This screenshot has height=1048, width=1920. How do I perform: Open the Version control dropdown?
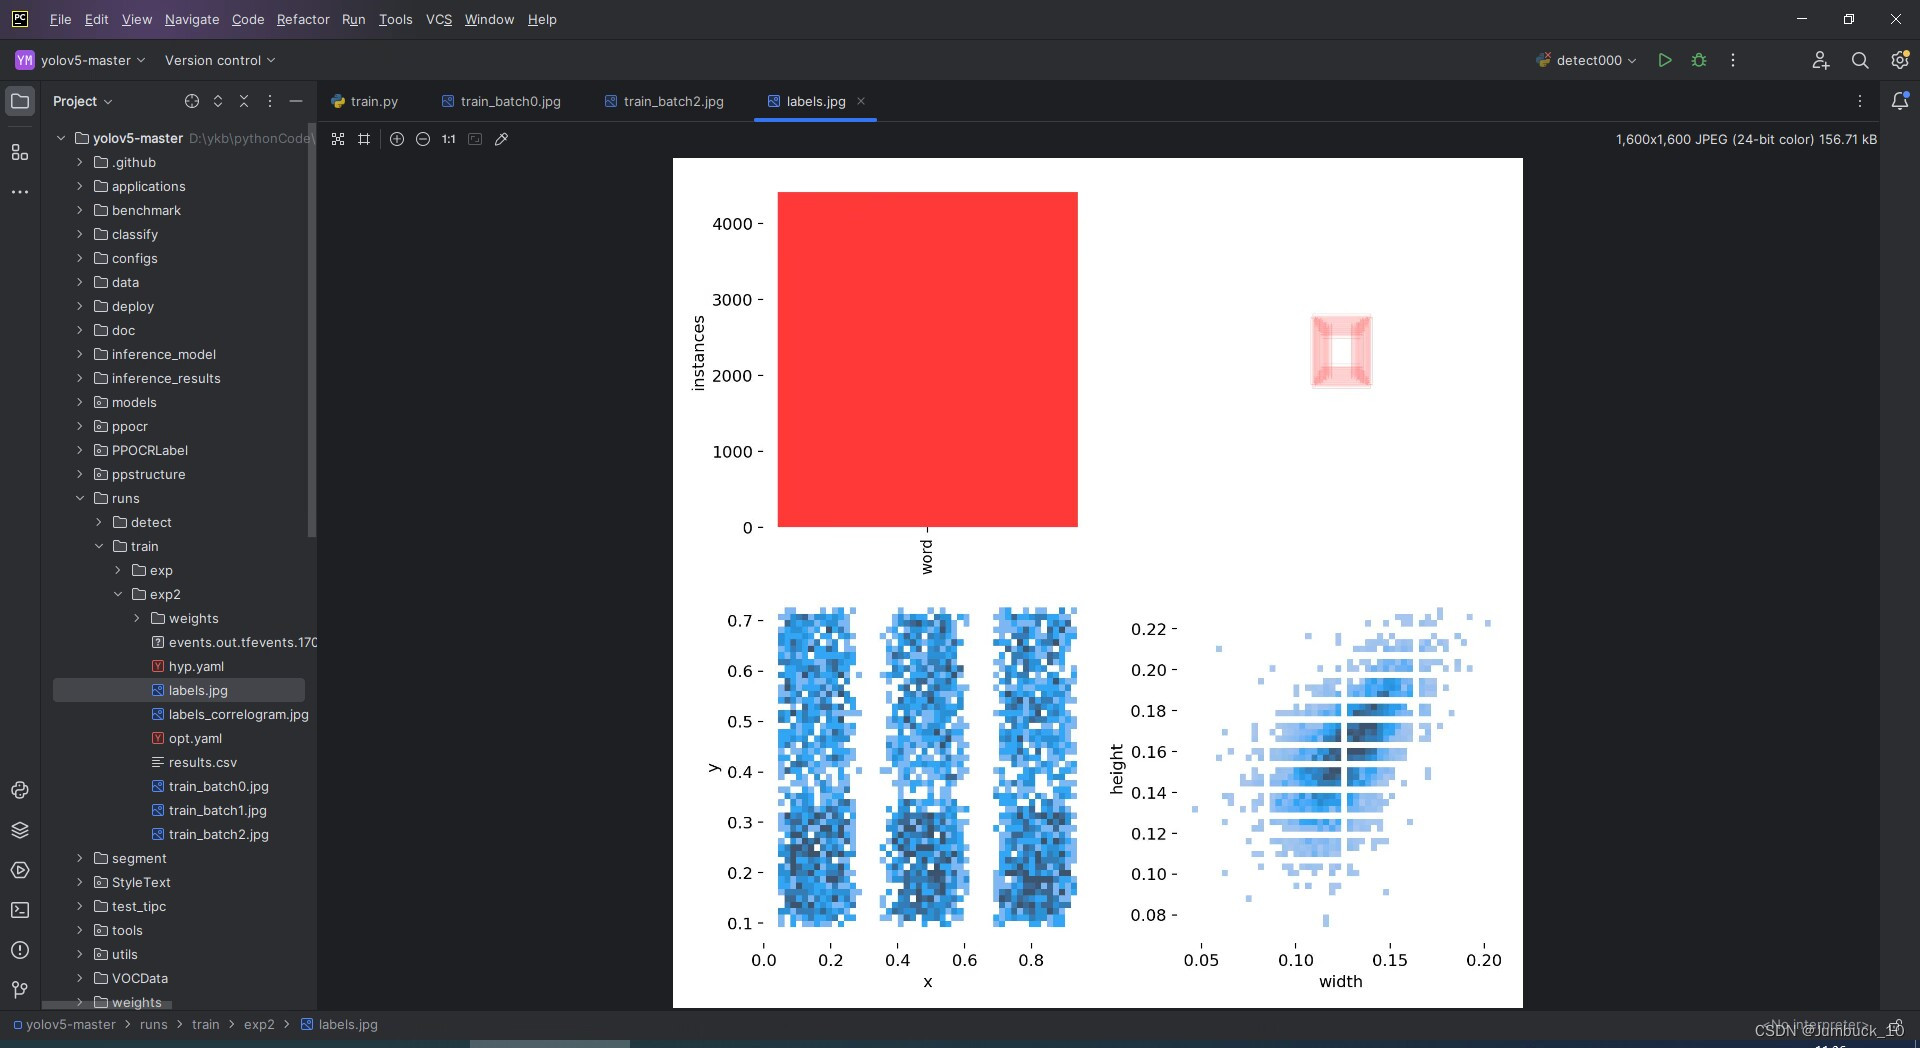pyautogui.click(x=220, y=60)
